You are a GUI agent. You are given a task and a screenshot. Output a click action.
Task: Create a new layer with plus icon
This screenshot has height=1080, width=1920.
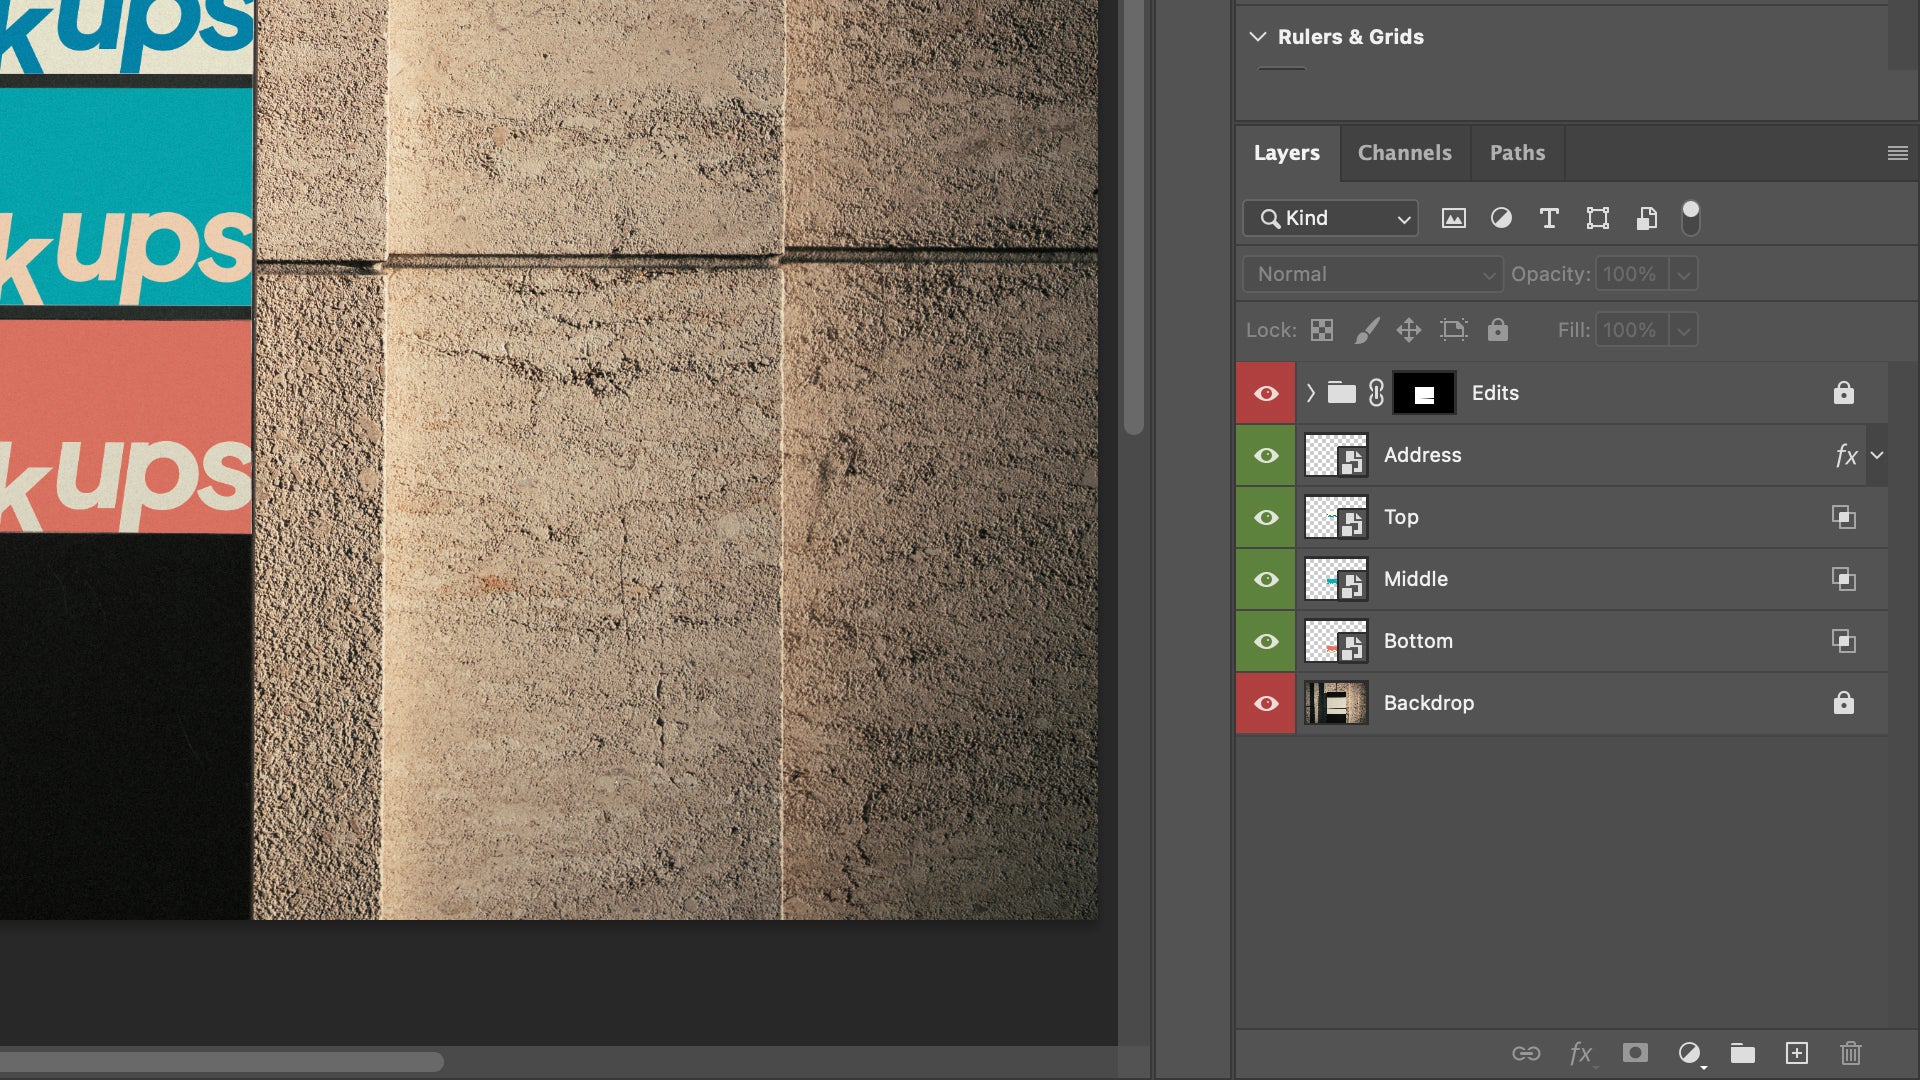coord(1796,1053)
